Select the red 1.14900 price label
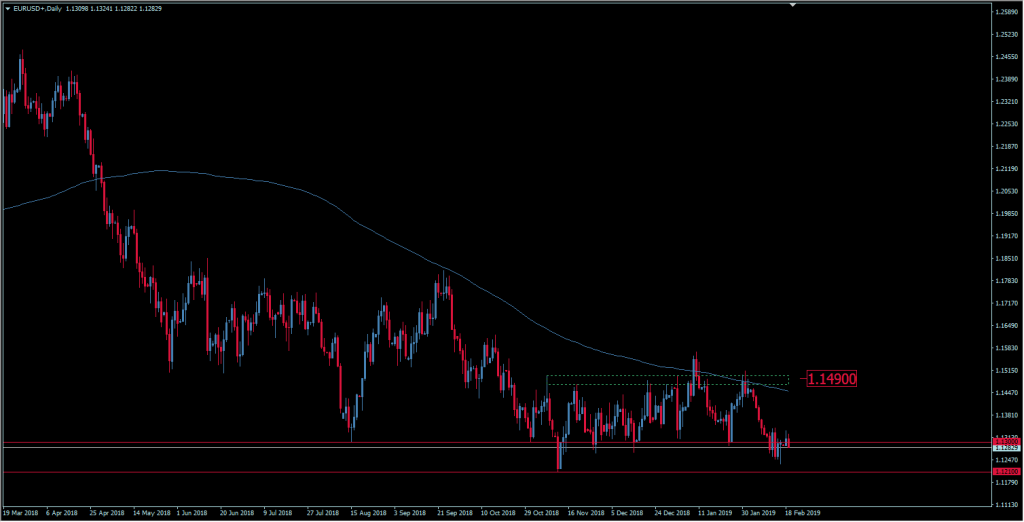Screen dimensions: 1024x522 [831, 378]
